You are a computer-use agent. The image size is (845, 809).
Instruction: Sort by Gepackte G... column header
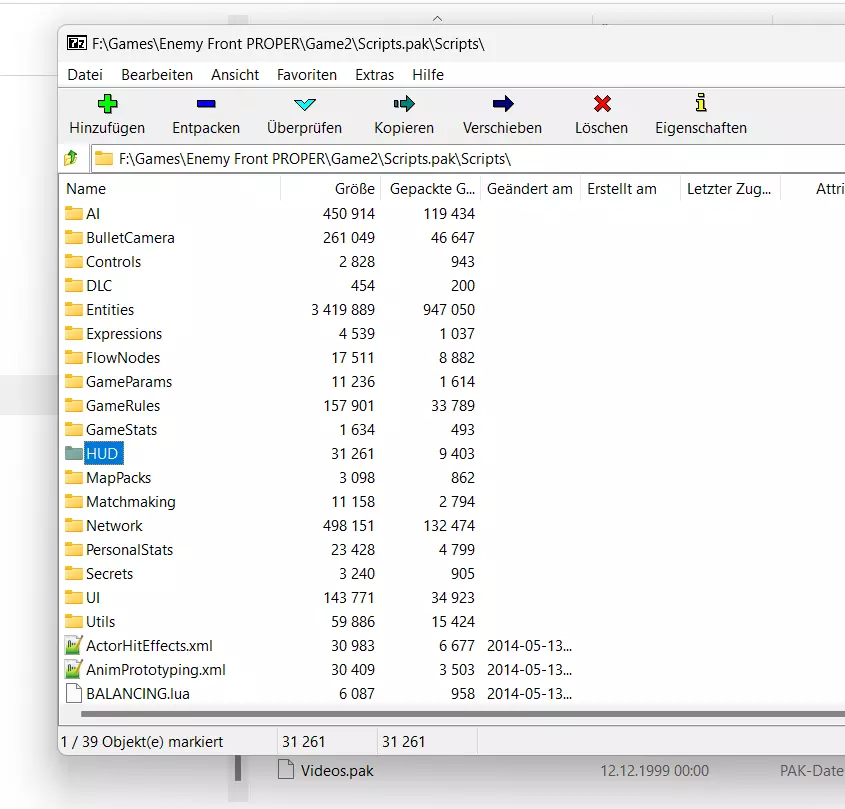coord(431,189)
